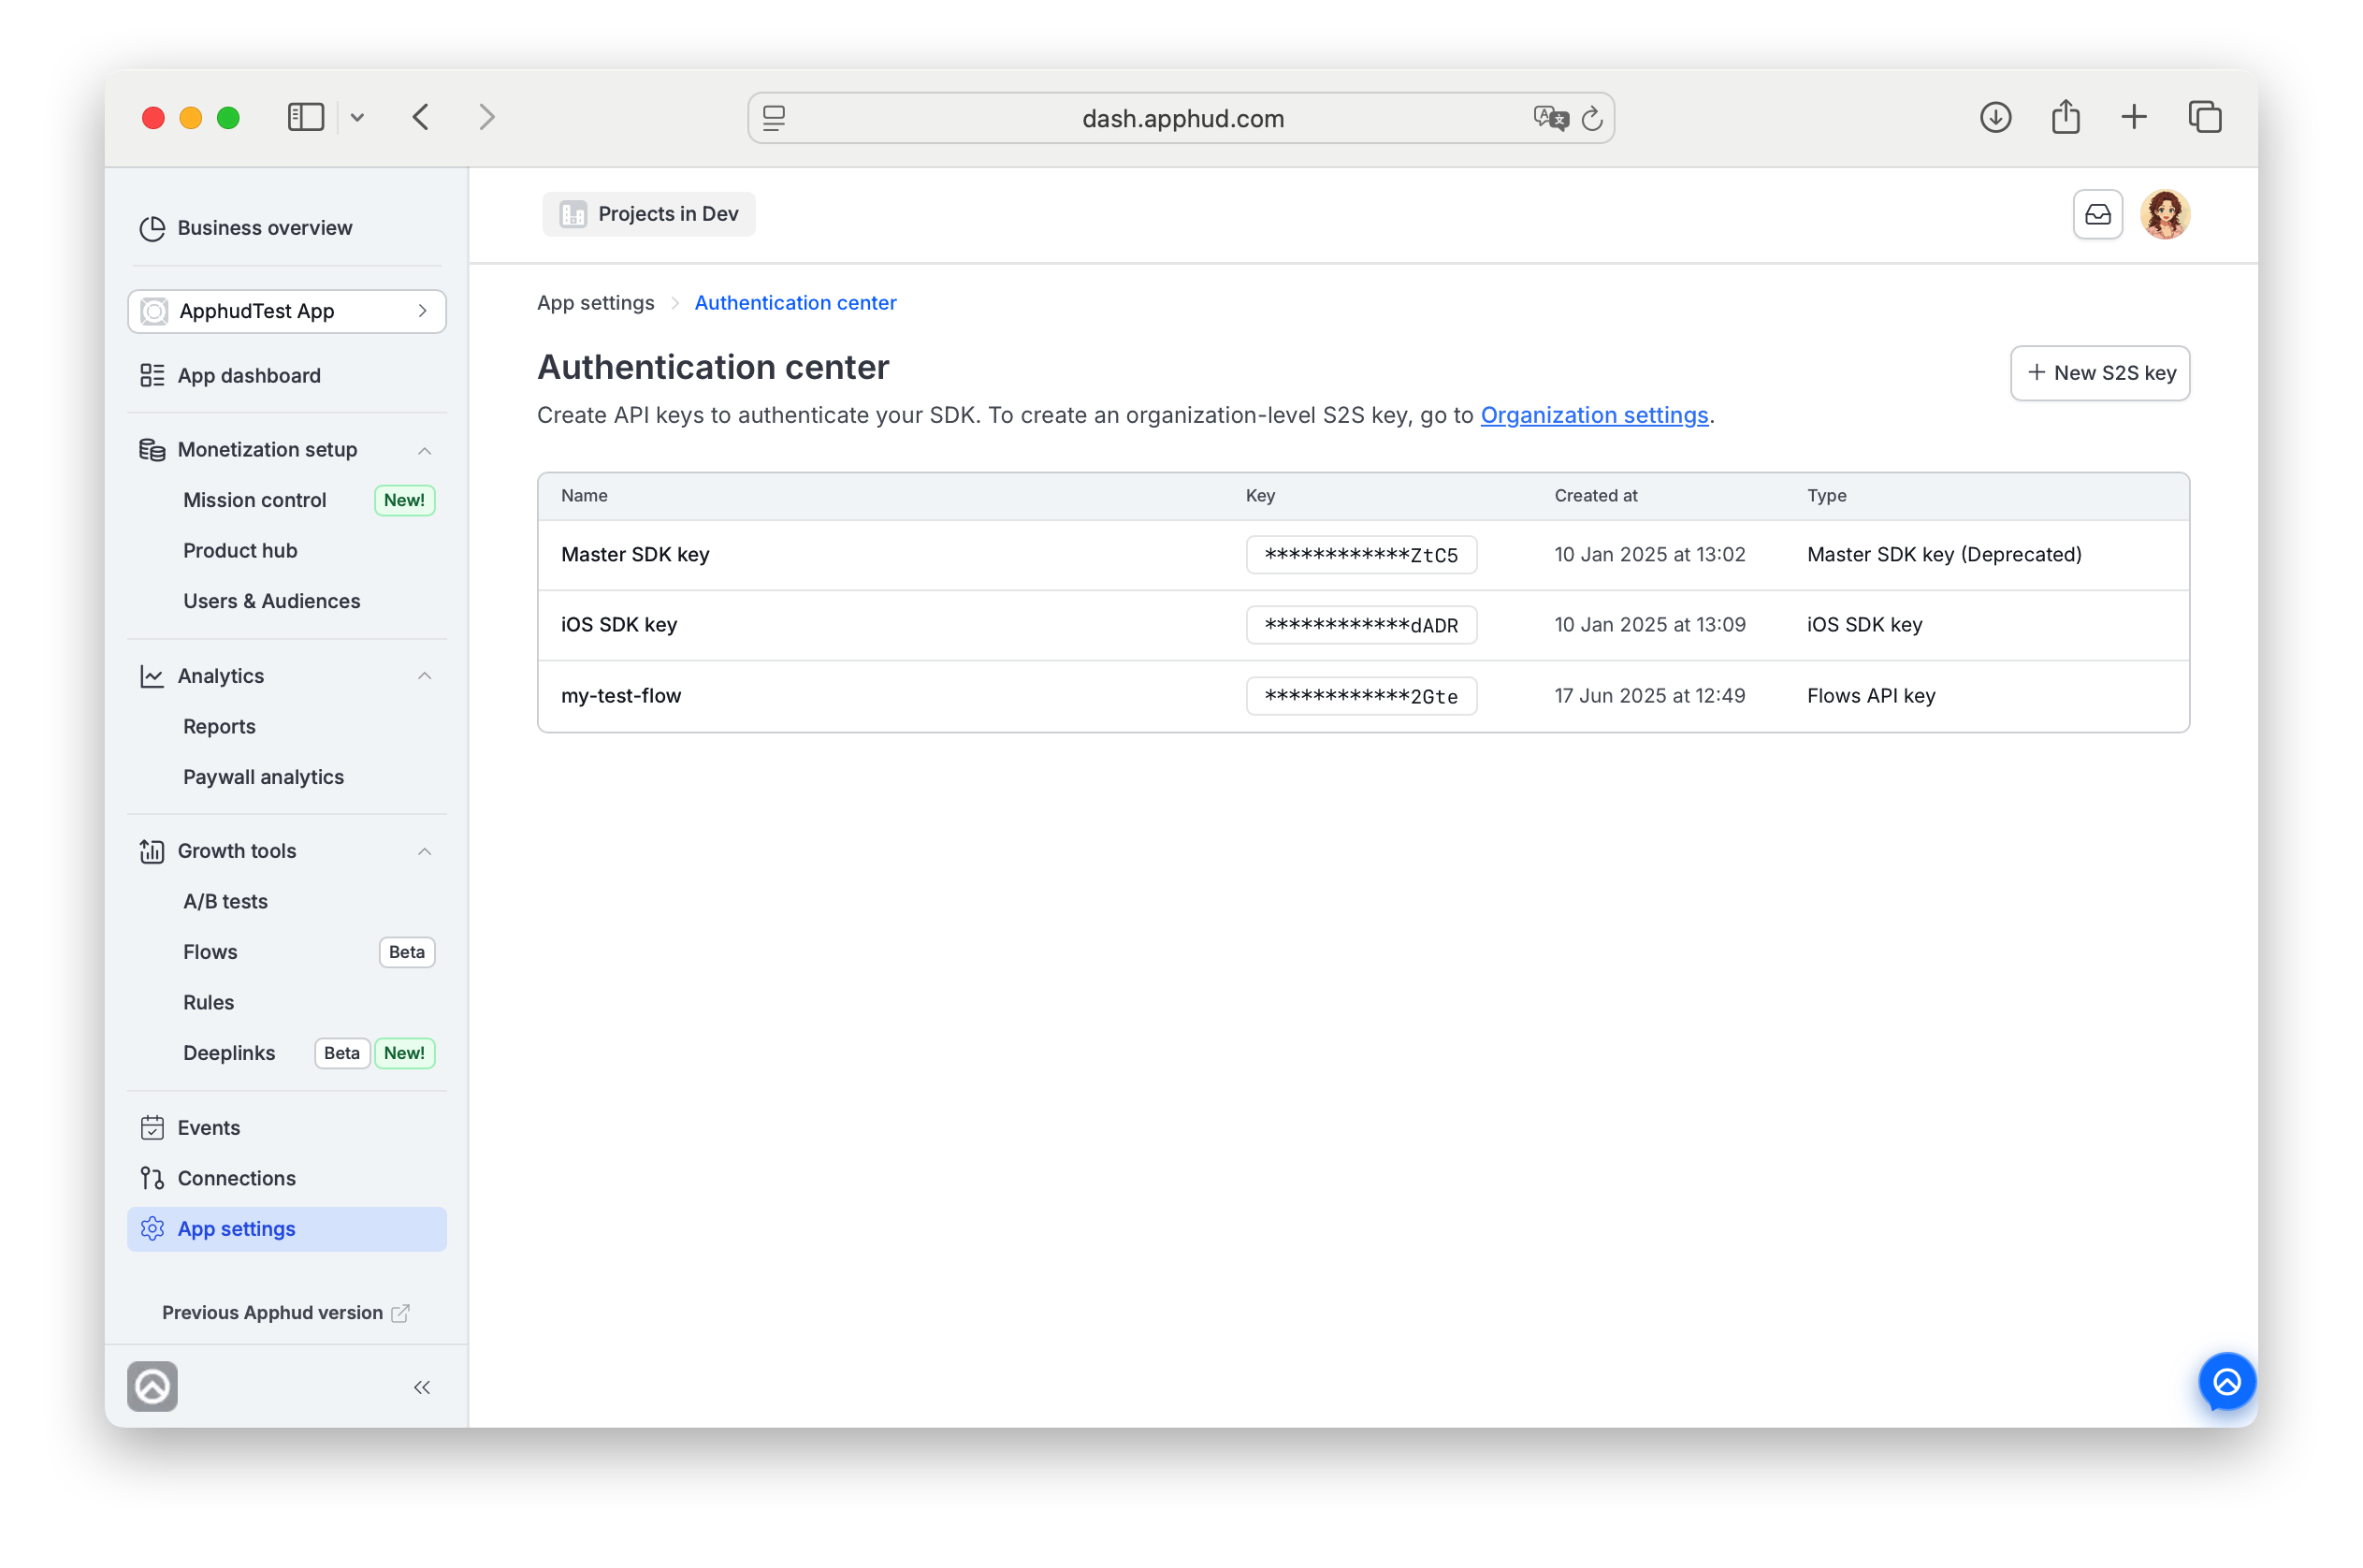Click the Flows API key type cell

[x=1871, y=696]
